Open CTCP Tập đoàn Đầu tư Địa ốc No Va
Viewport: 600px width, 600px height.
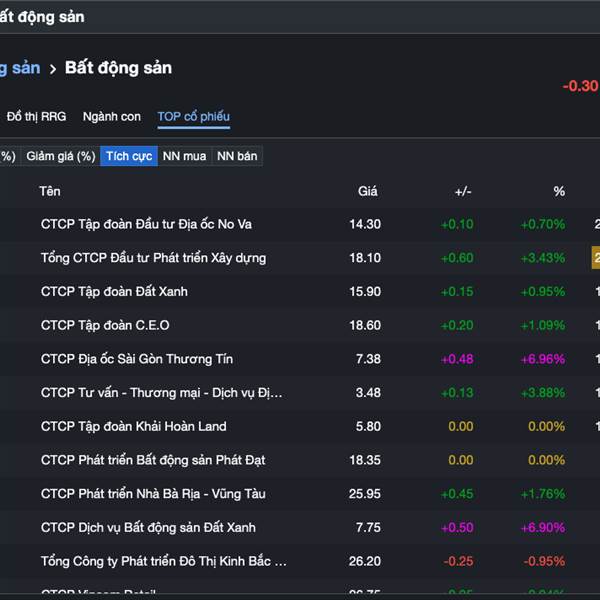pyautogui.click(x=146, y=224)
